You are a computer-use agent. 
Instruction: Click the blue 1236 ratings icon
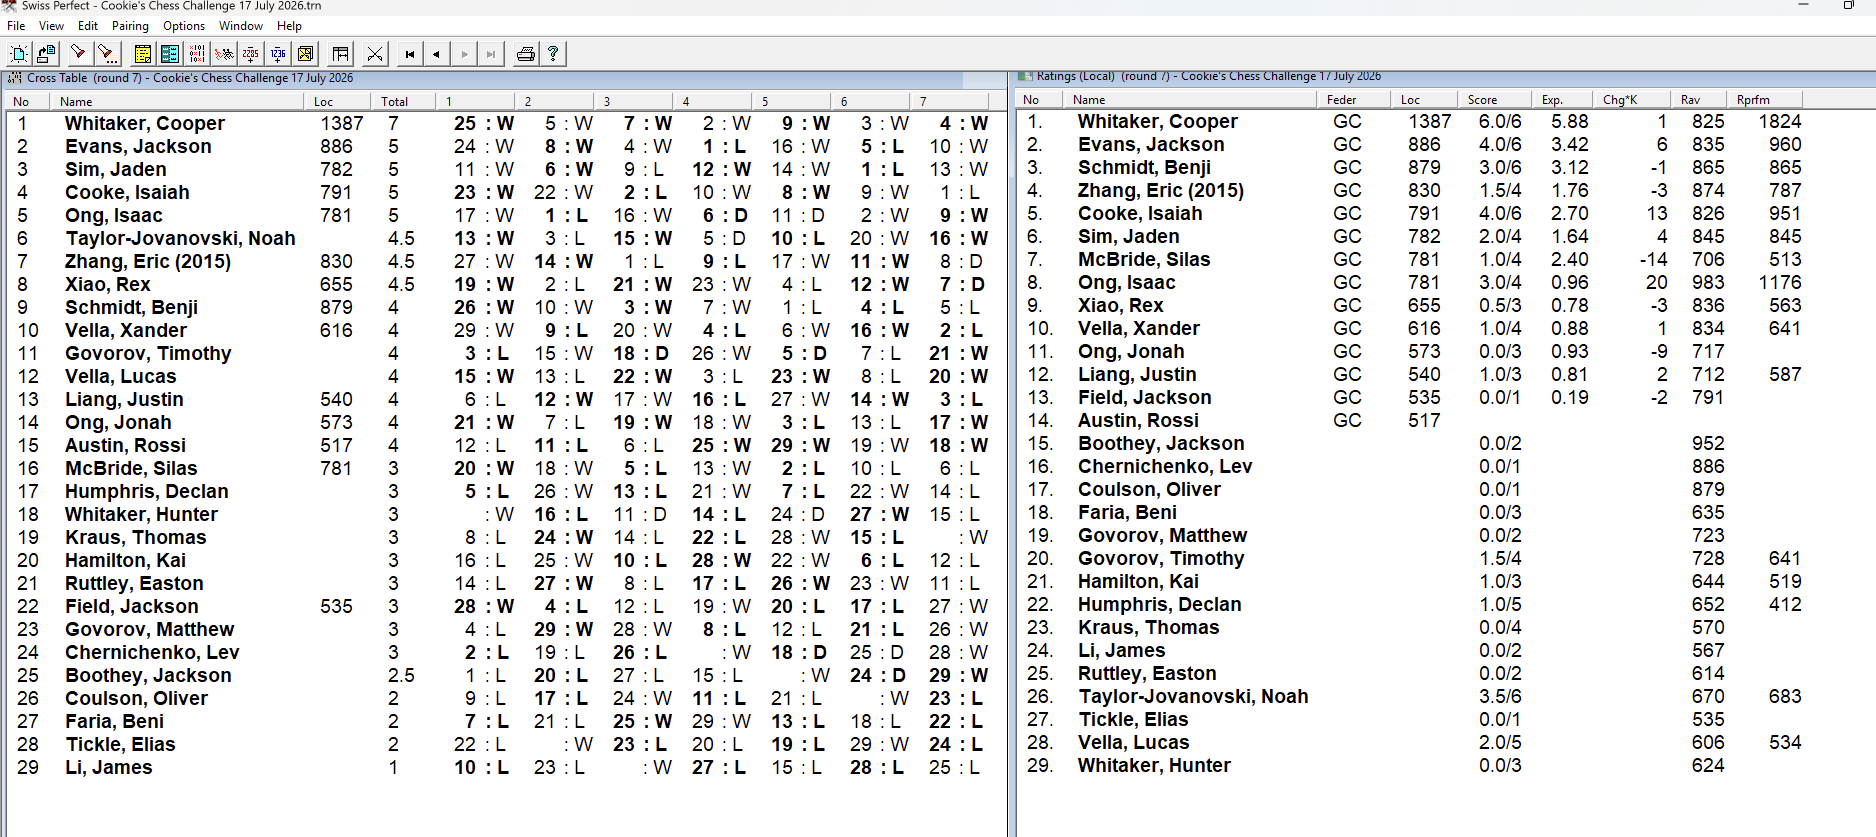(x=278, y=54)
